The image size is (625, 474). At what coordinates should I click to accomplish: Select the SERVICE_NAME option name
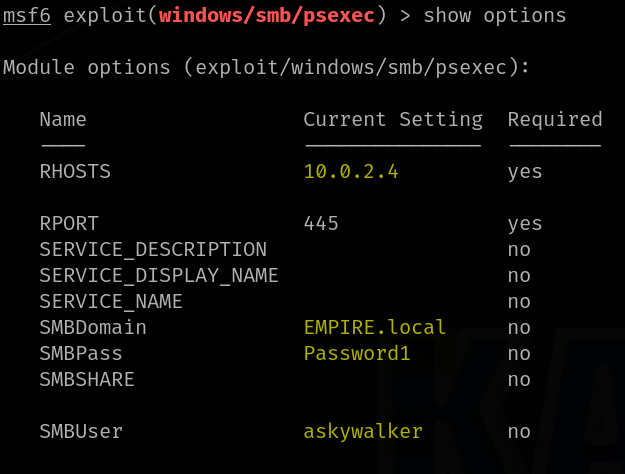point(111,302)
